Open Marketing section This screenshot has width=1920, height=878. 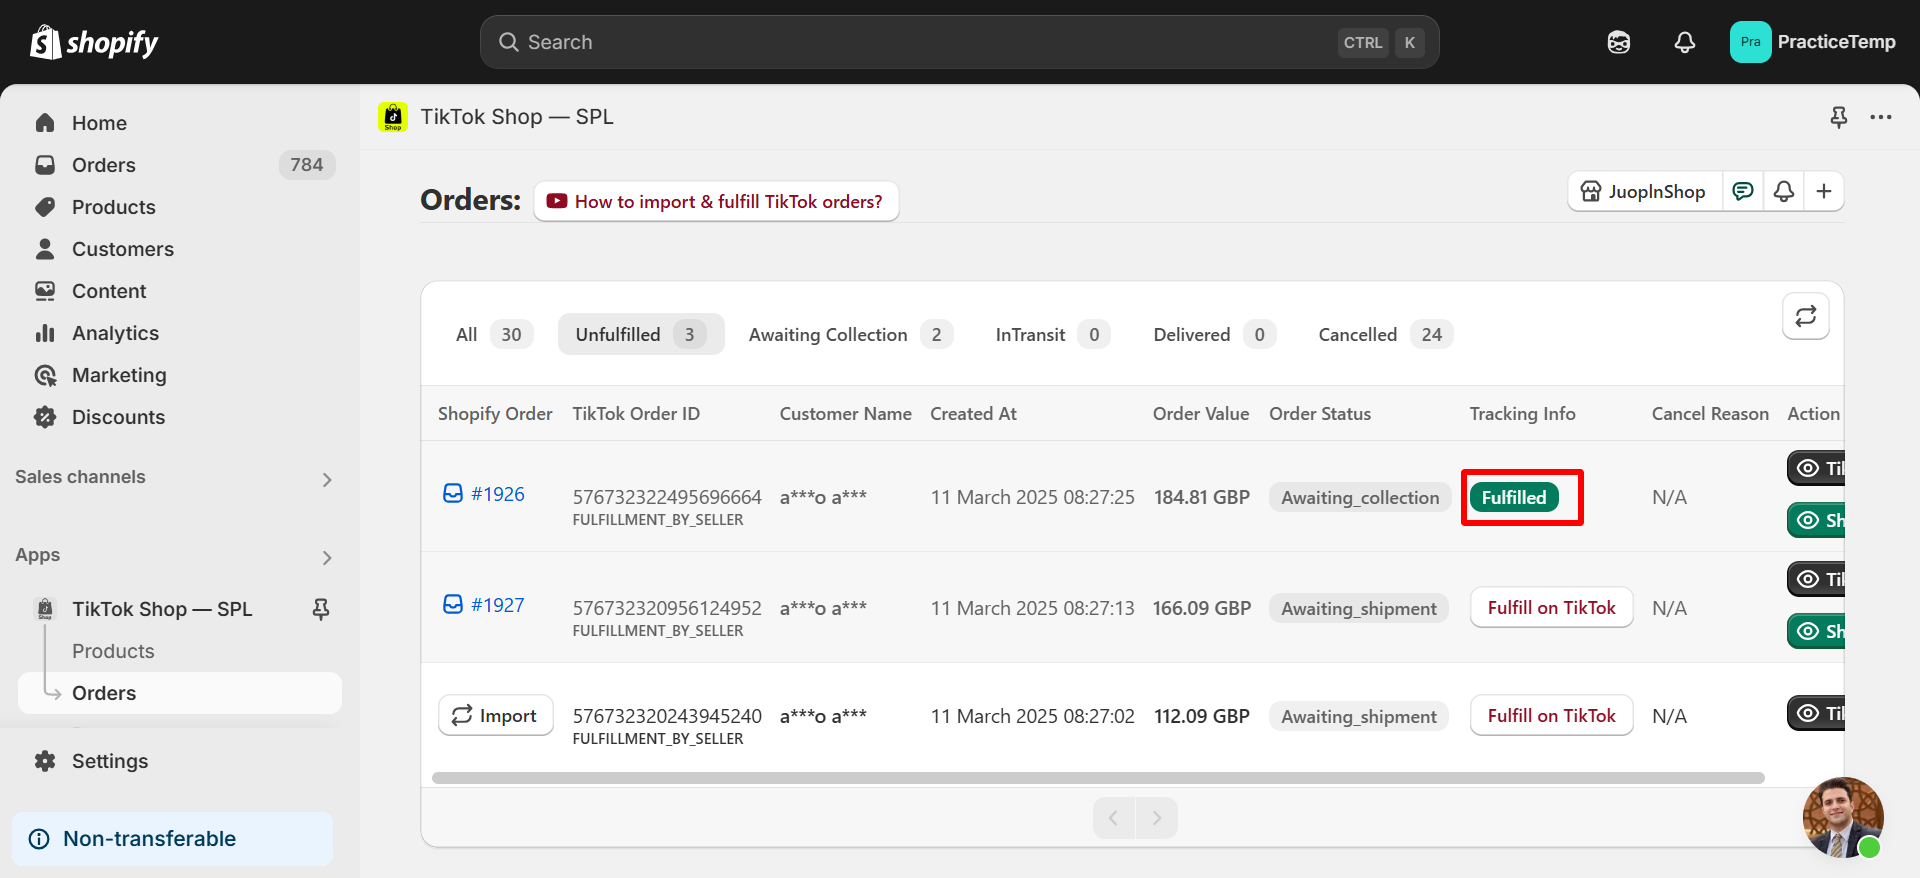(119, 375)
